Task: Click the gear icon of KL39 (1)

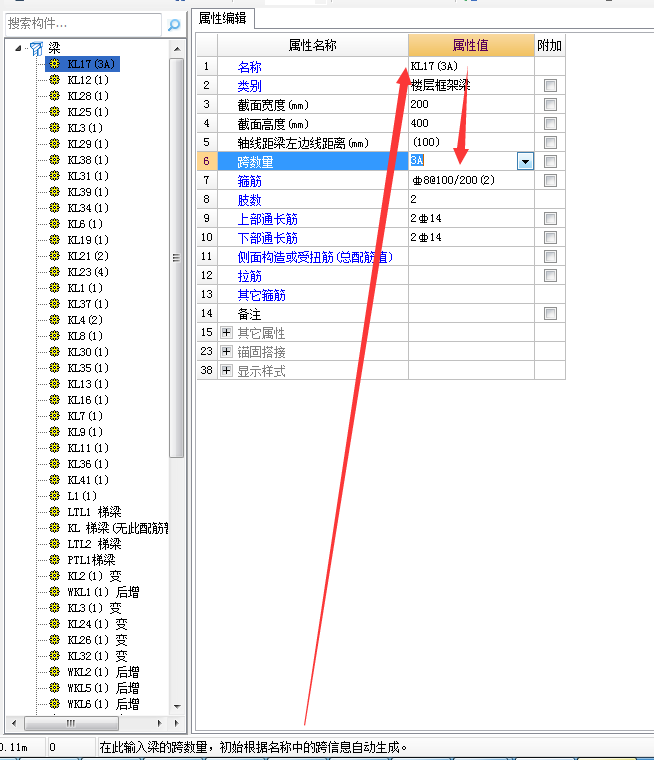Action: click(55, 191)
